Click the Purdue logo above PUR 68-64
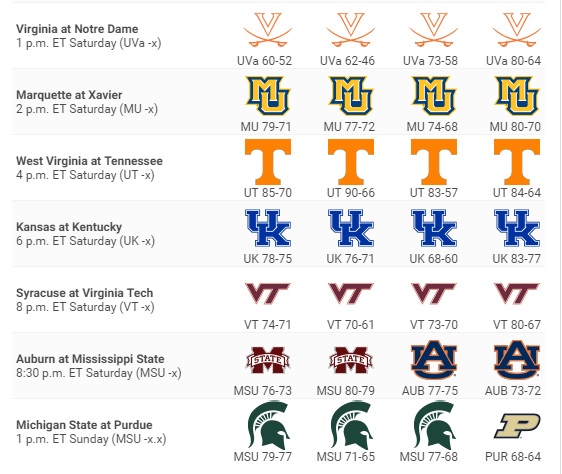562x474 pixels. pyautogui.click(x=516, y=426)
